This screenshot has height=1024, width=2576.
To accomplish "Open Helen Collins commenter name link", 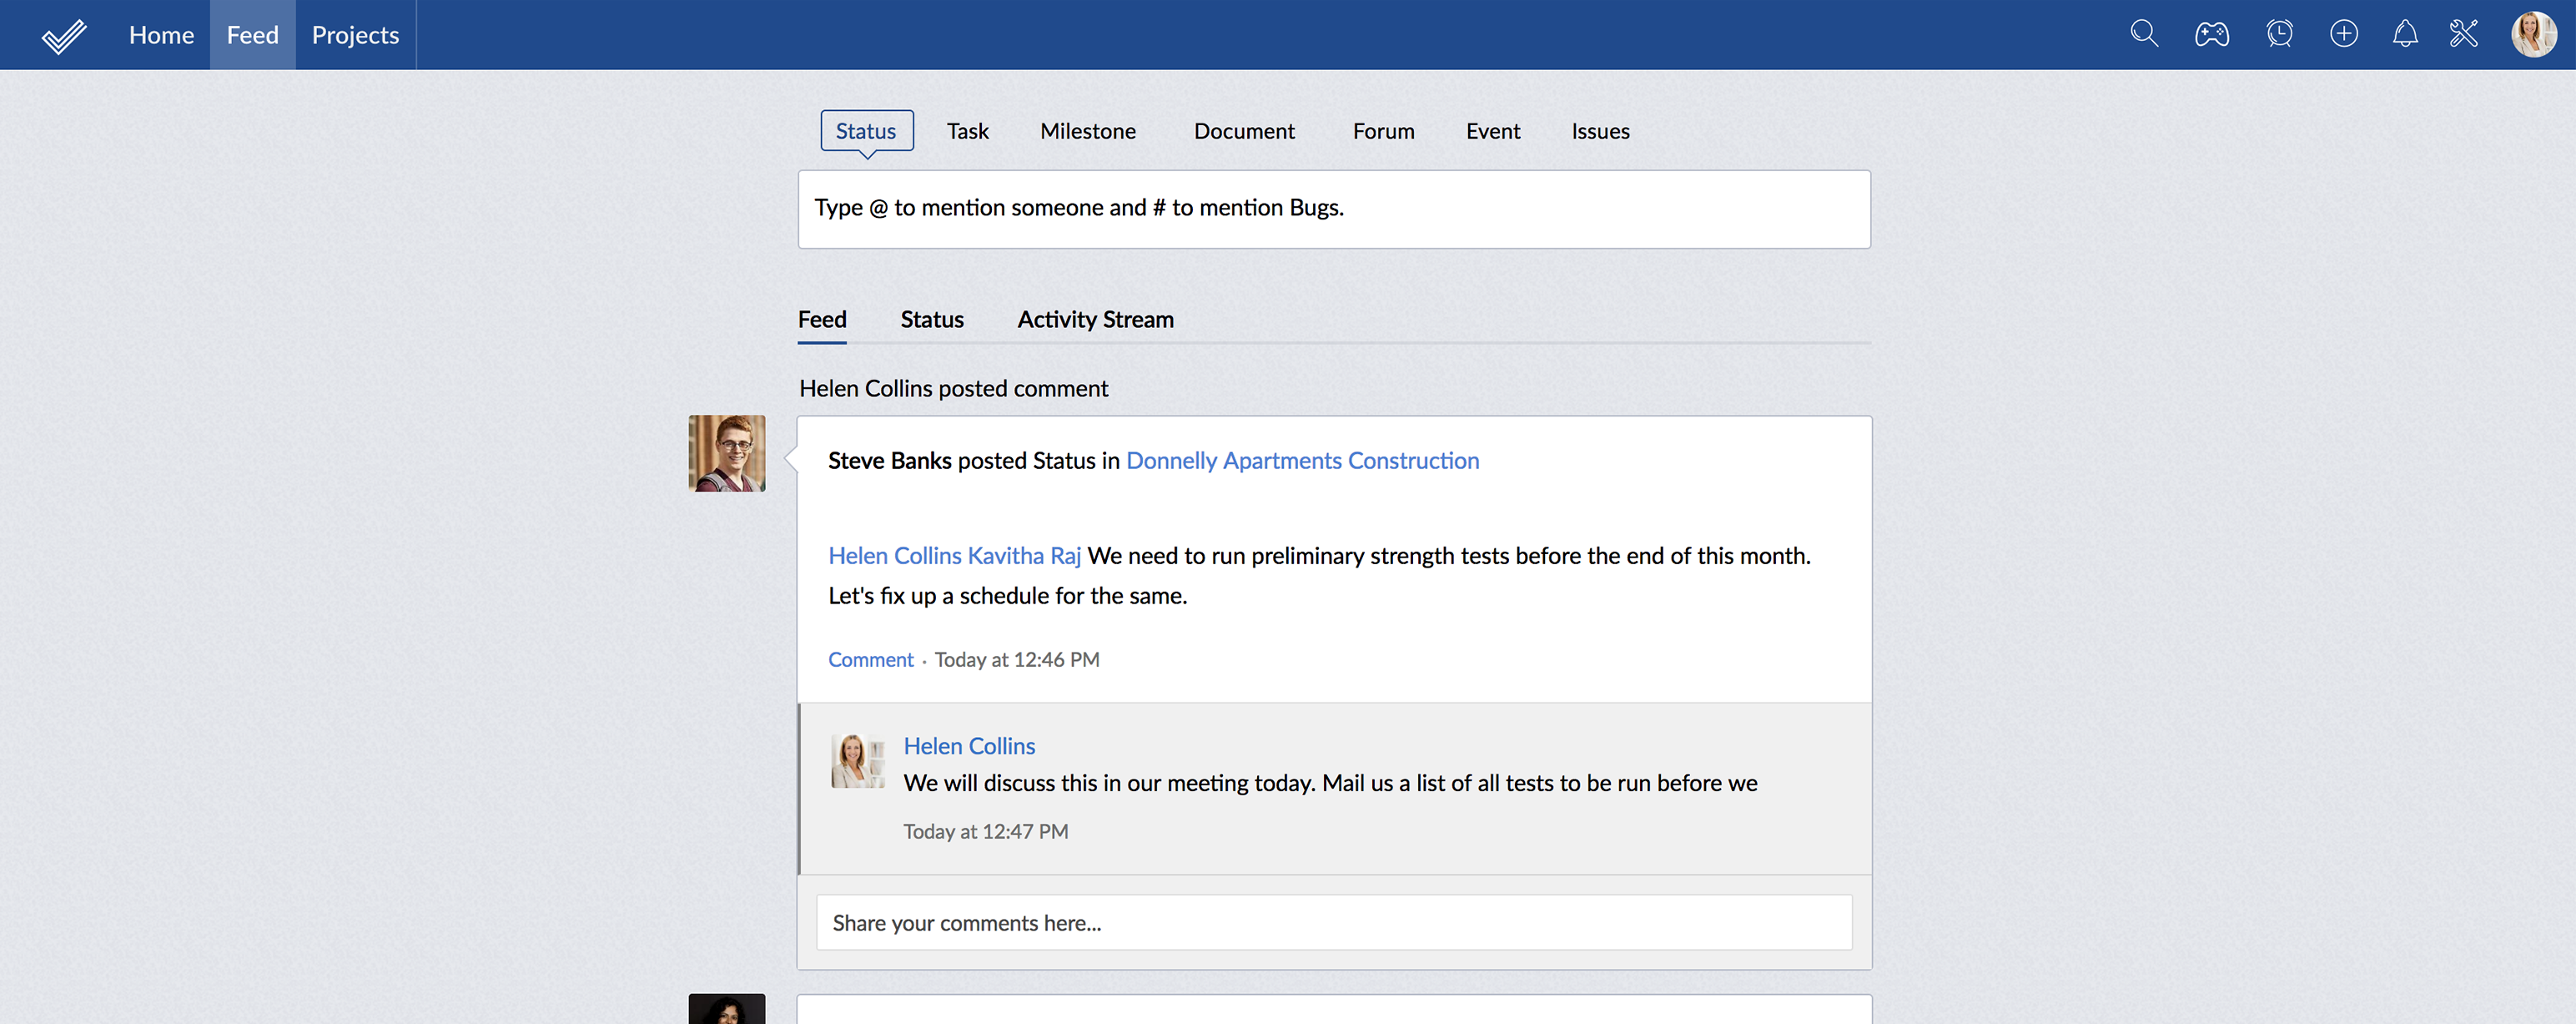I will [x=969, y=746].
